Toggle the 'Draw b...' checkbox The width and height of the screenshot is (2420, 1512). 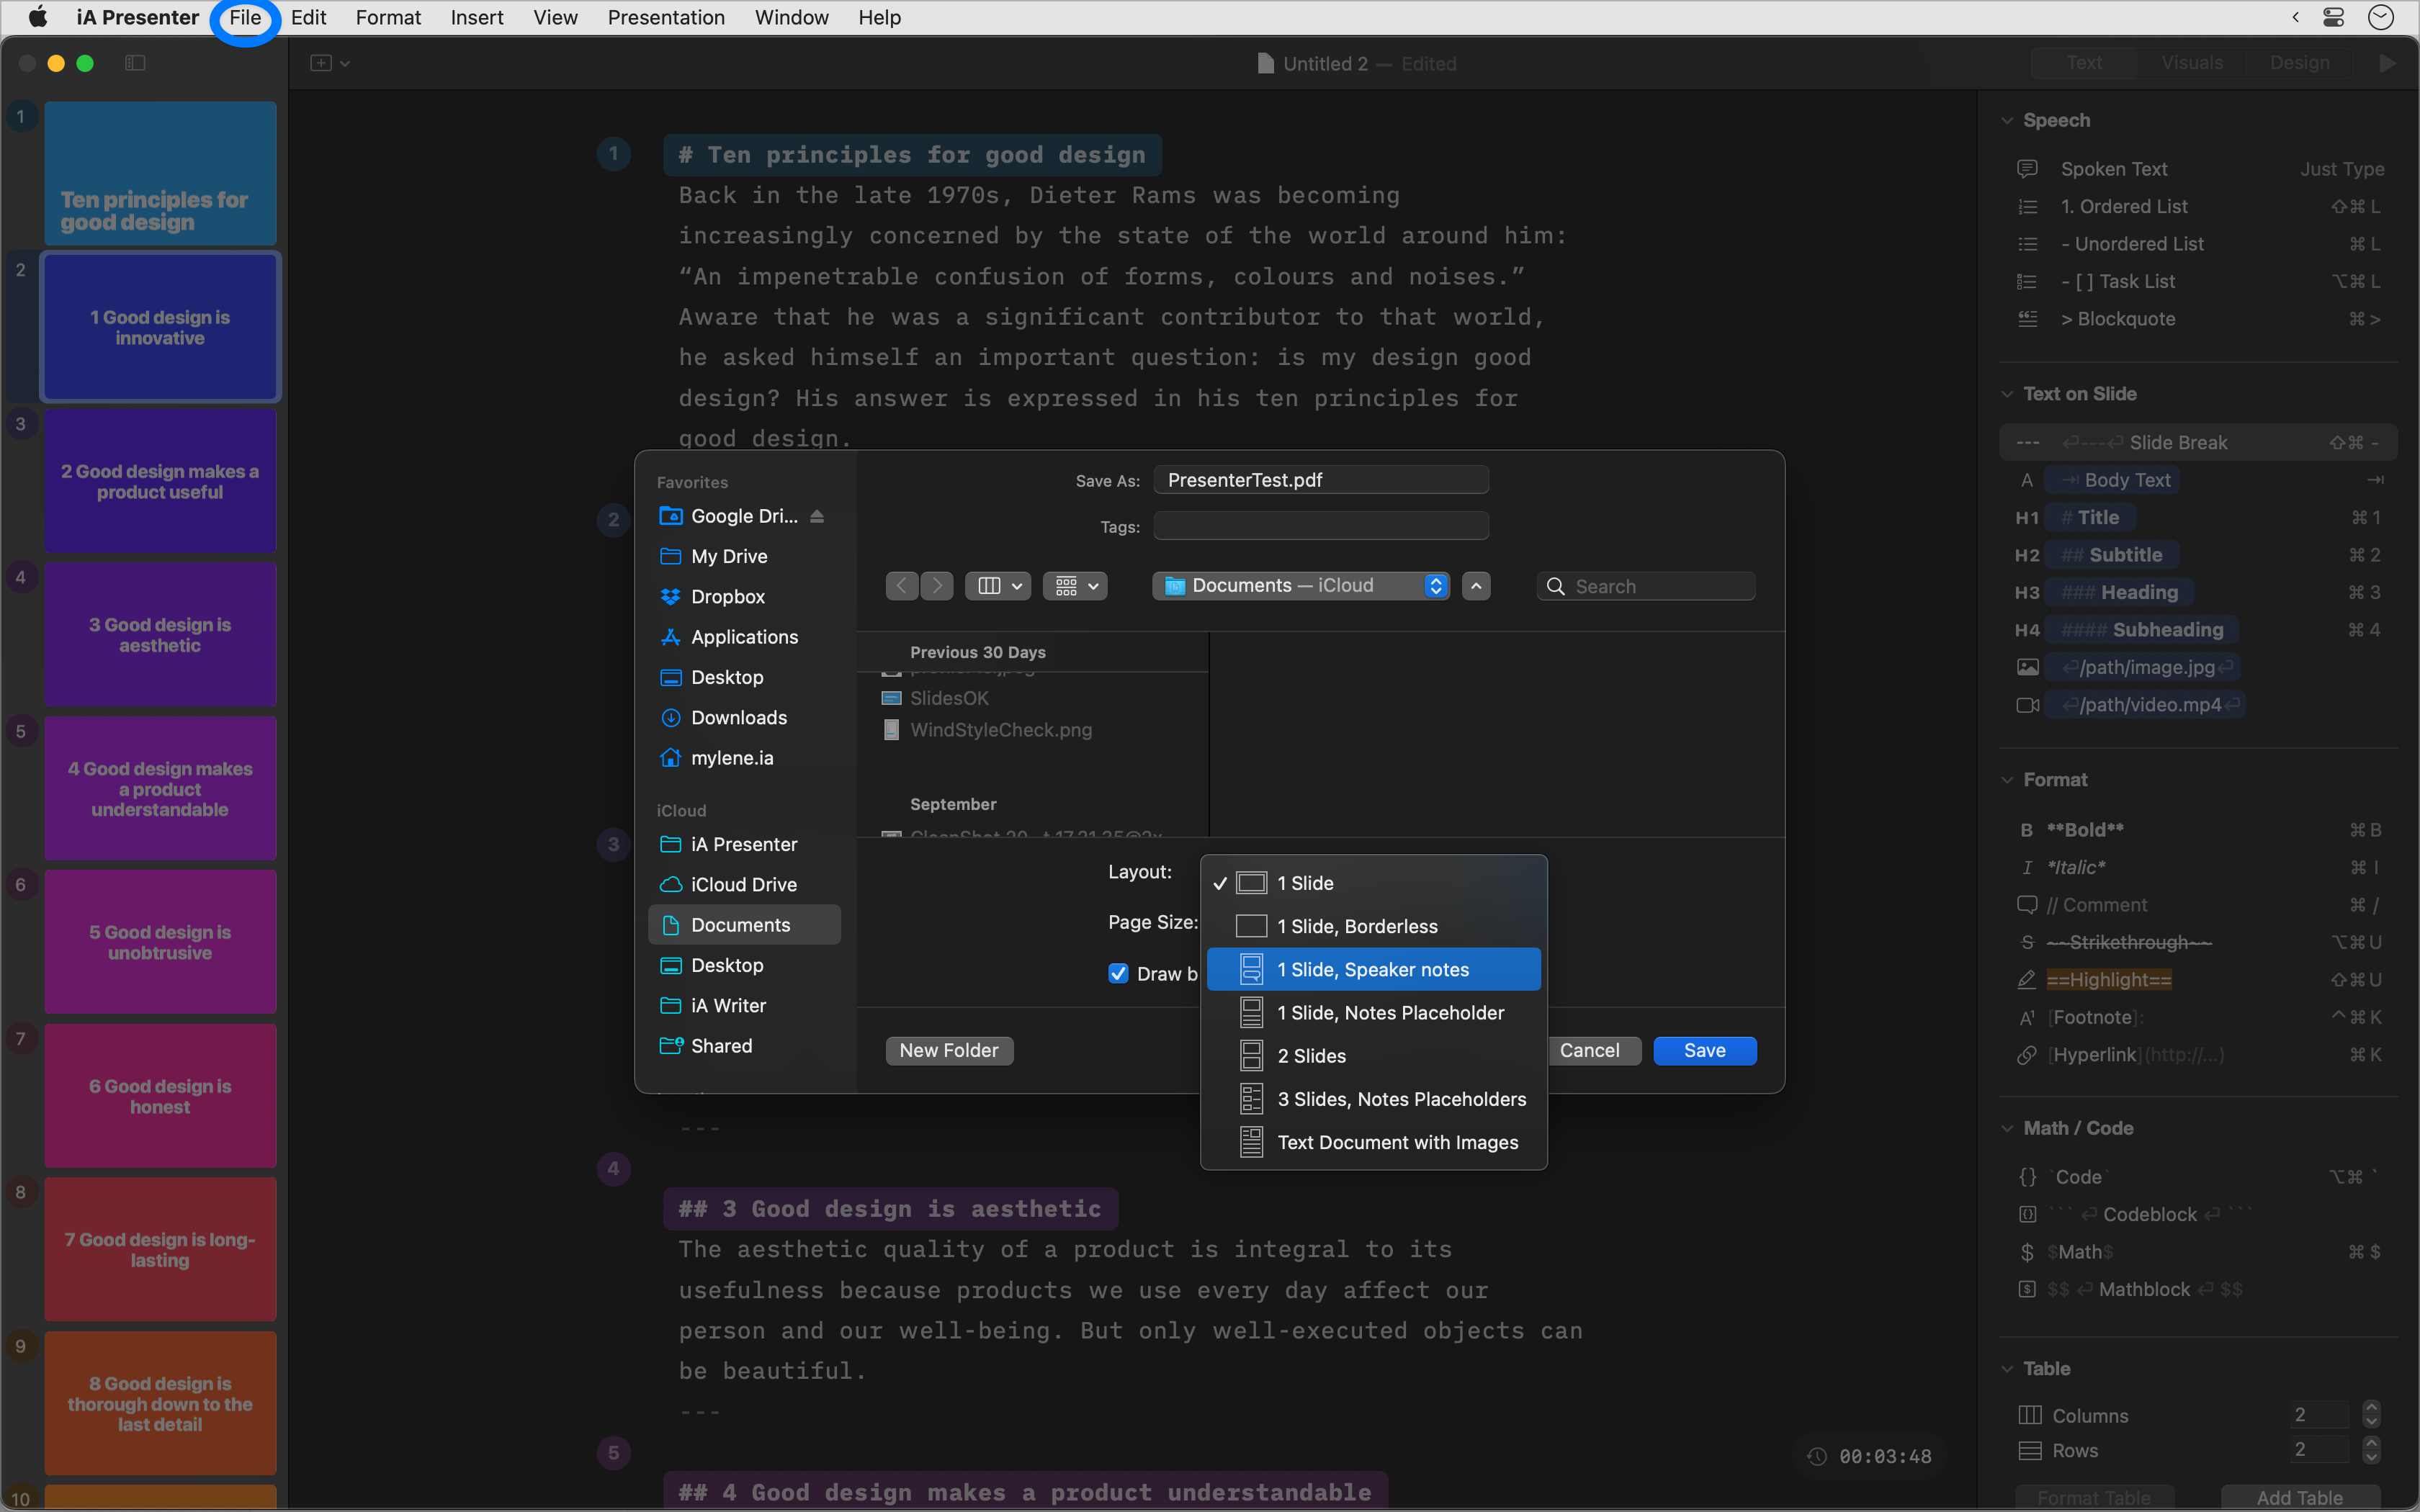[x=1118, y=973]
